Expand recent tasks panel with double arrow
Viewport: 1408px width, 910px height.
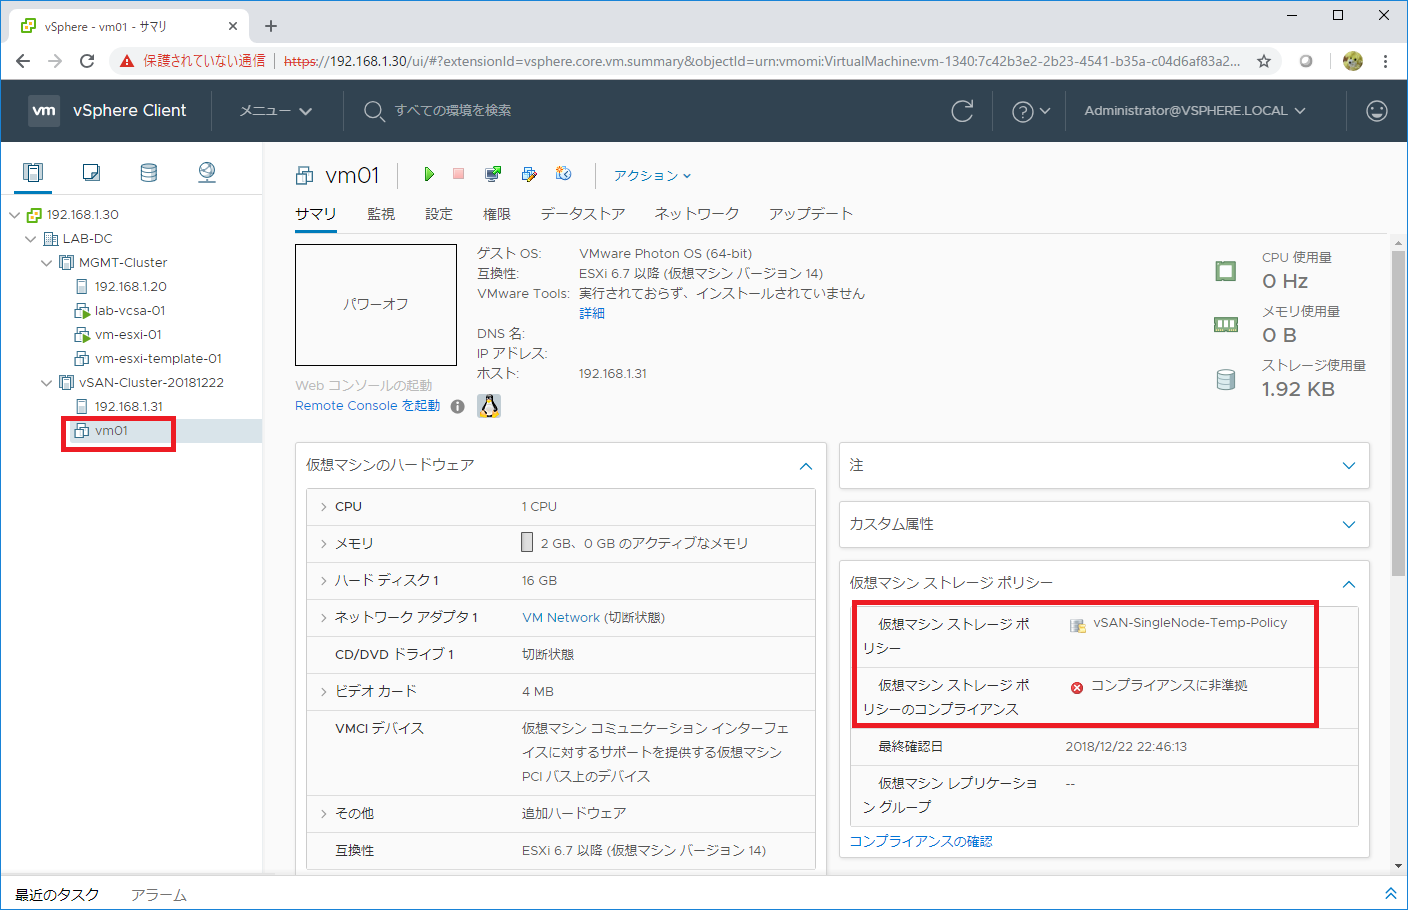click(x=1390, y=893)
